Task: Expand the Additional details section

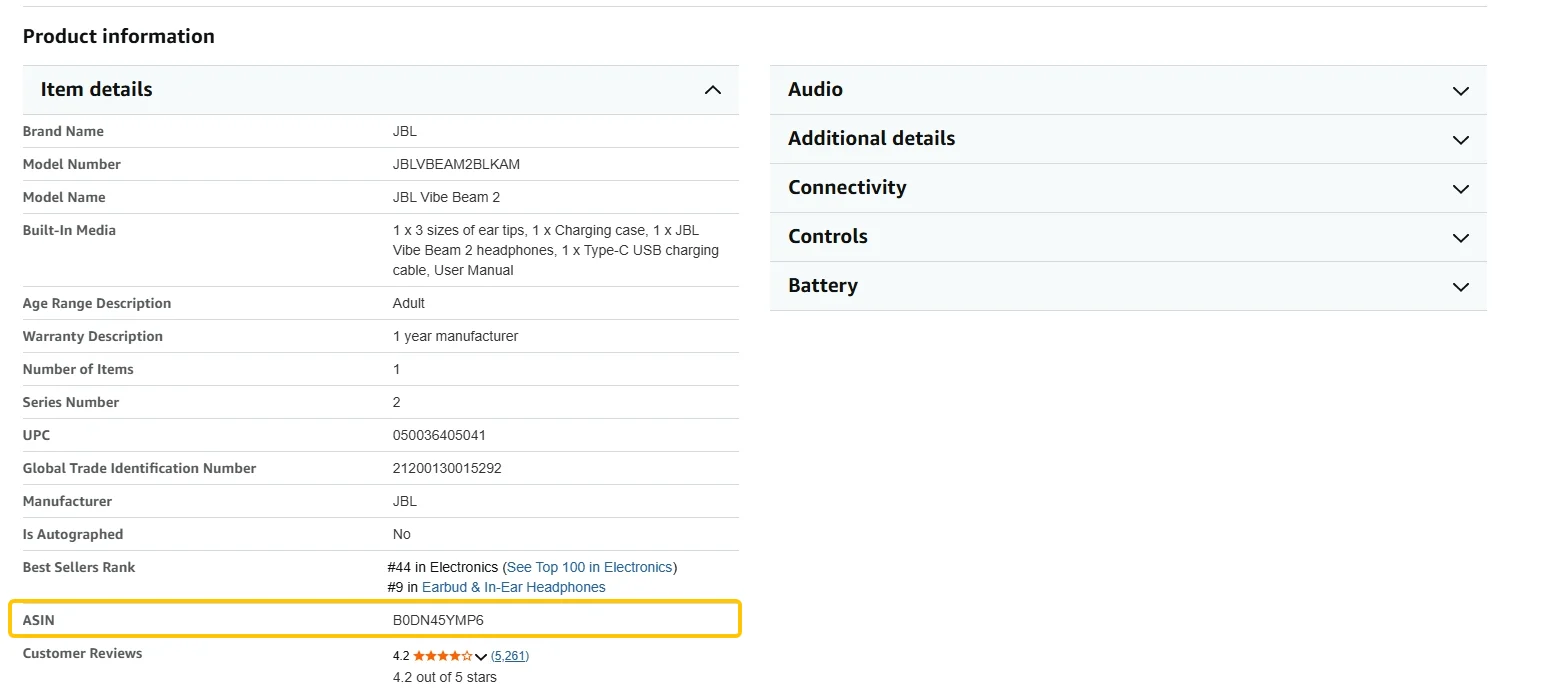Action: pyautogui.click(x=1128, y=139)
